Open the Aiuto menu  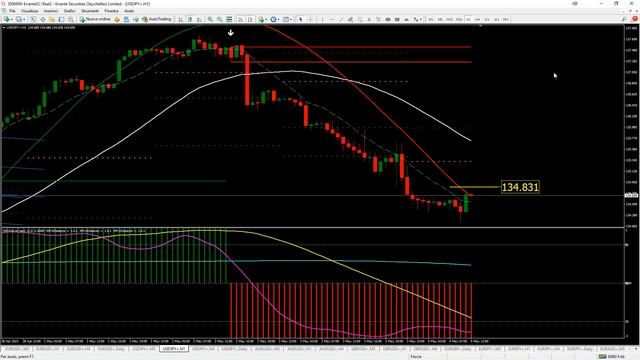[x=129, y=11]
